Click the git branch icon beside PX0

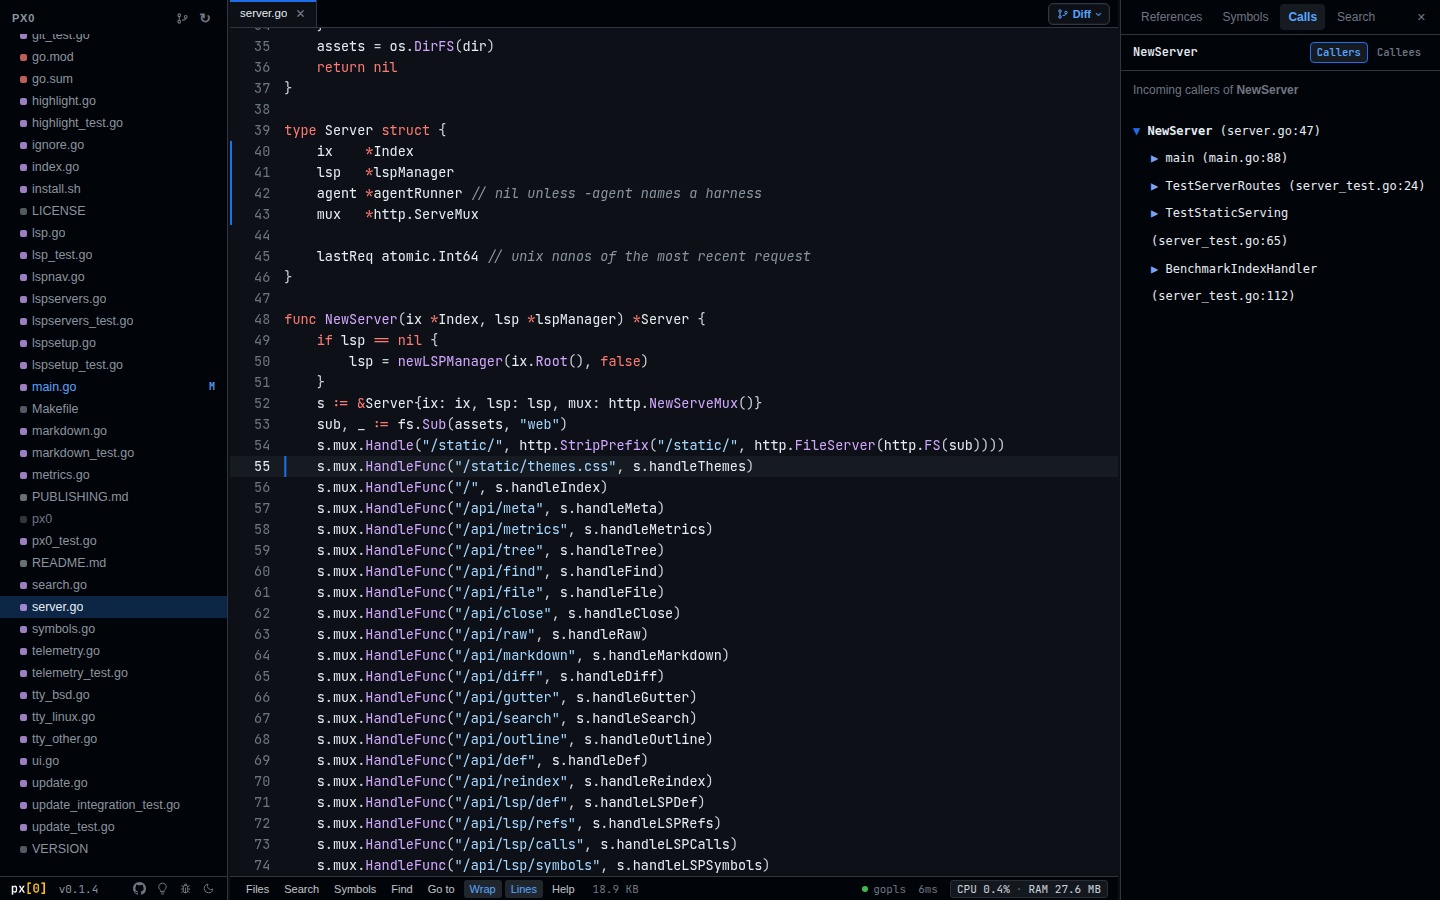(182, 18)
